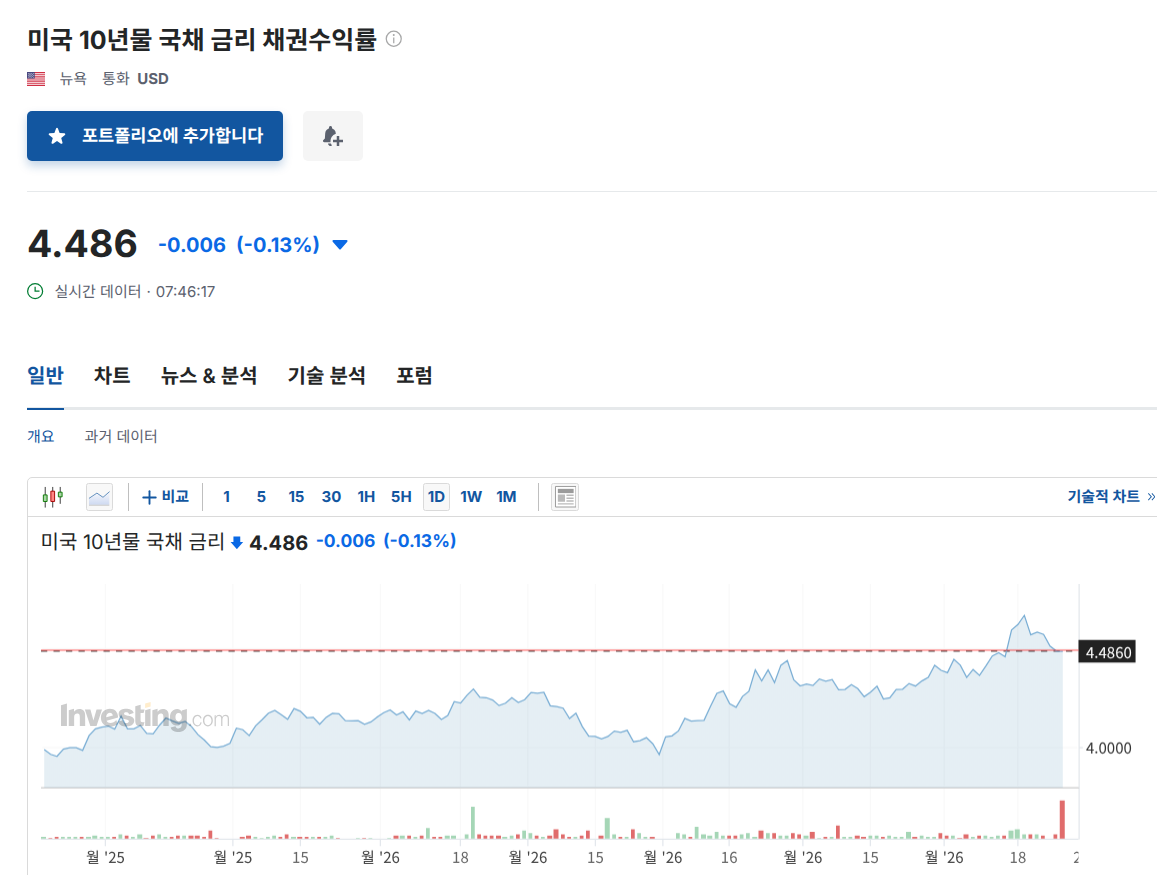Click the tall red volume bar at the chart's right end
This screenshot has height=875, width=1157.
[x=1063, y=819]
